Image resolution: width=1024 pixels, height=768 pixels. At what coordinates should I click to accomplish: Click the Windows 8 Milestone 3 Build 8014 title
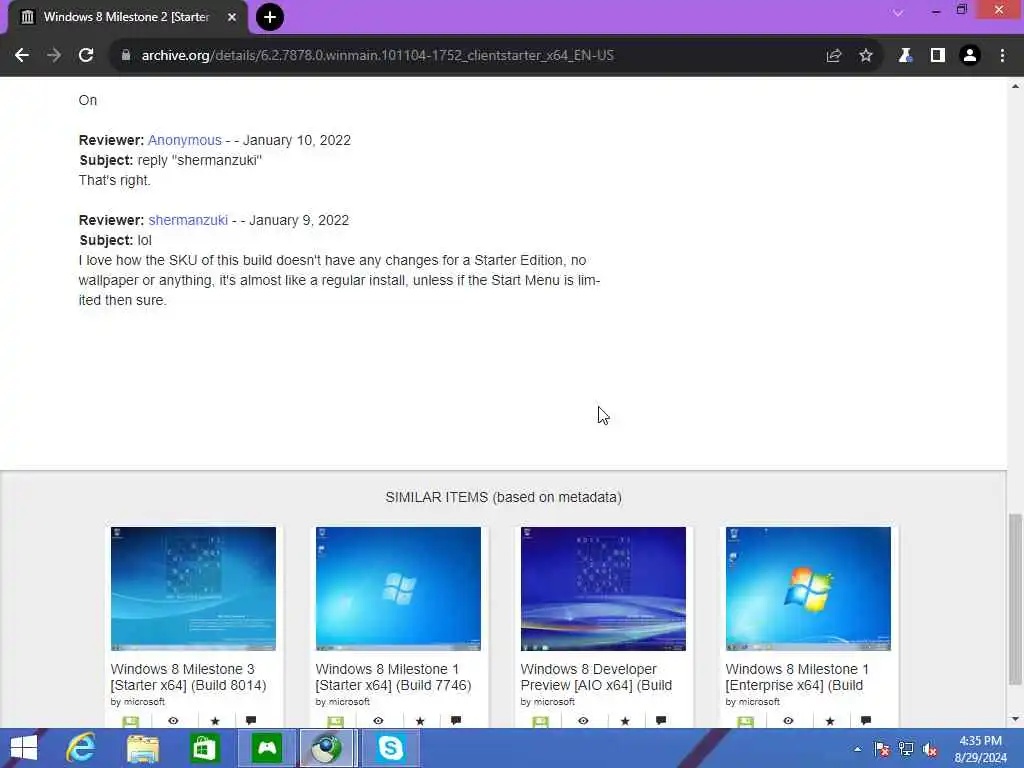pyautogui.click(x=189, y=677)
